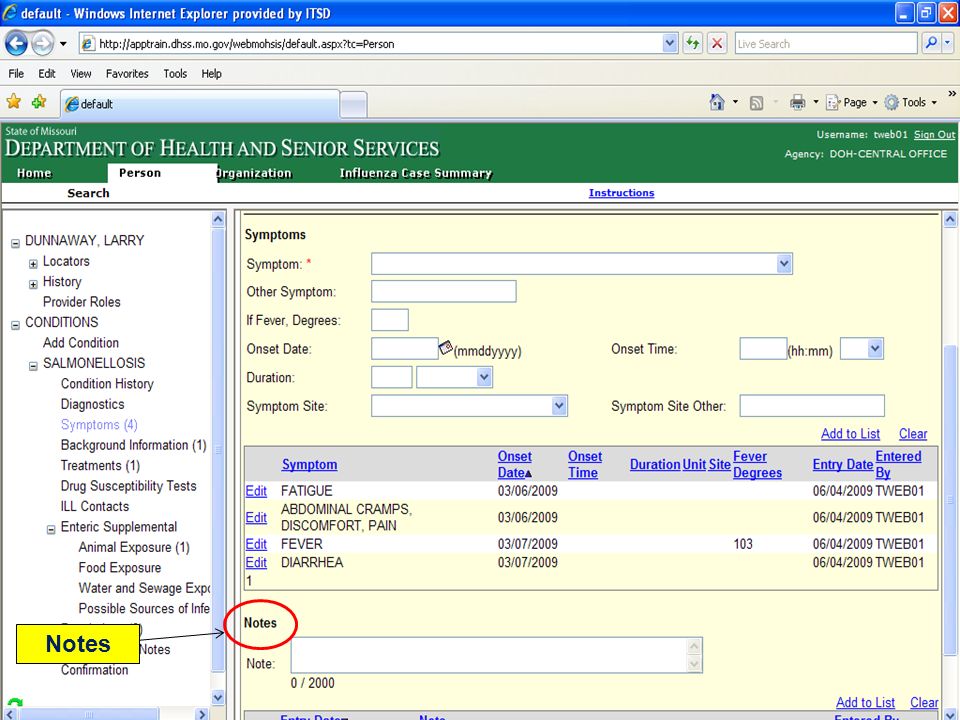Open the Tools gear toolbar menu
960x720 pixels.
coord(910,102)
